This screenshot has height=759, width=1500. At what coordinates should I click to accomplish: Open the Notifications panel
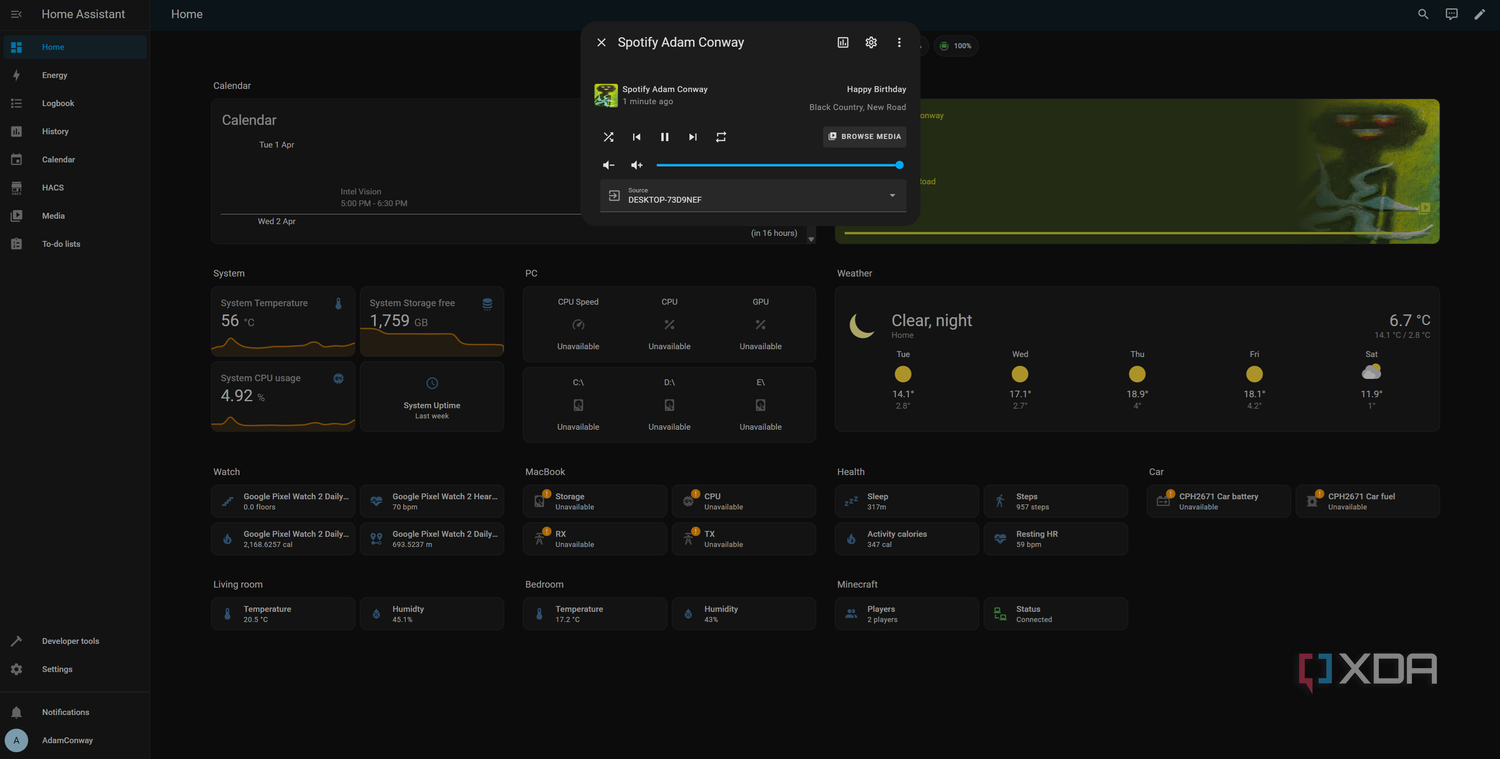(x=75, y=712)
